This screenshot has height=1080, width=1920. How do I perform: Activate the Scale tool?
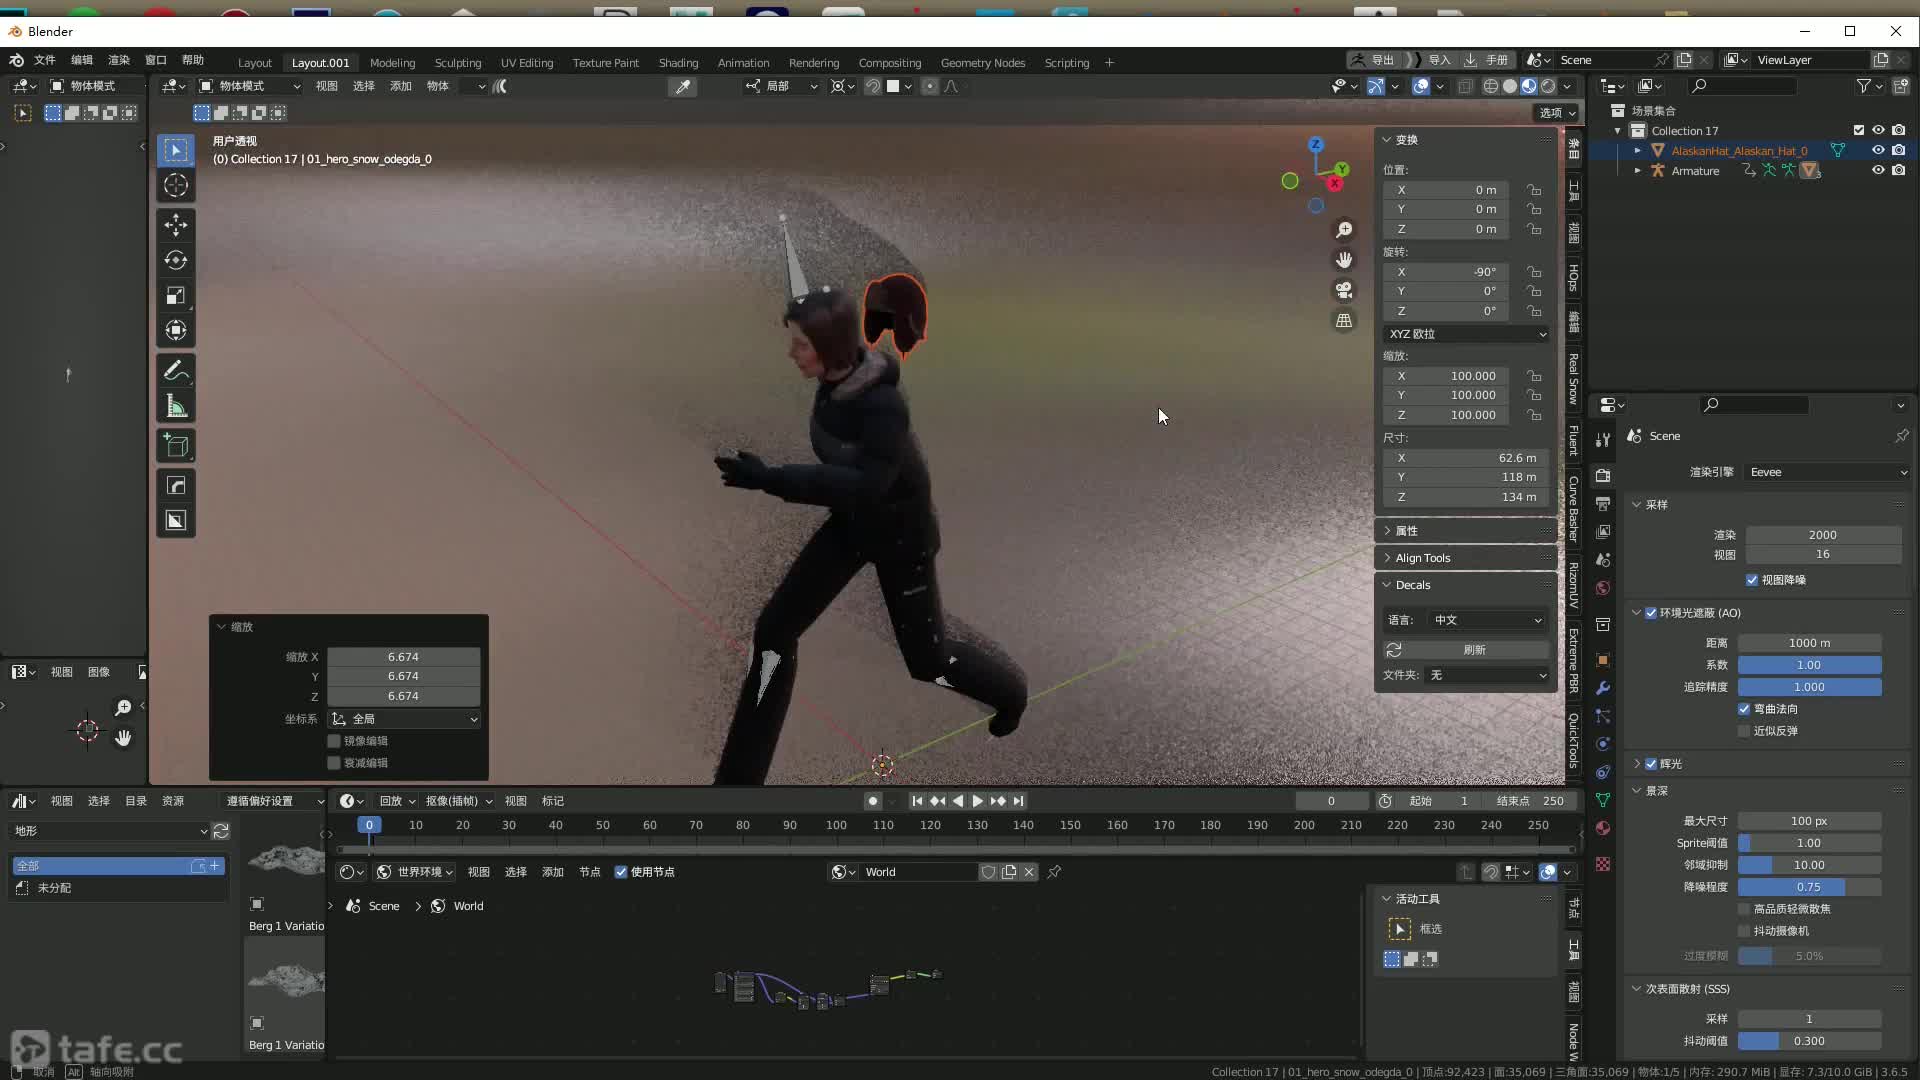(176, 295)
